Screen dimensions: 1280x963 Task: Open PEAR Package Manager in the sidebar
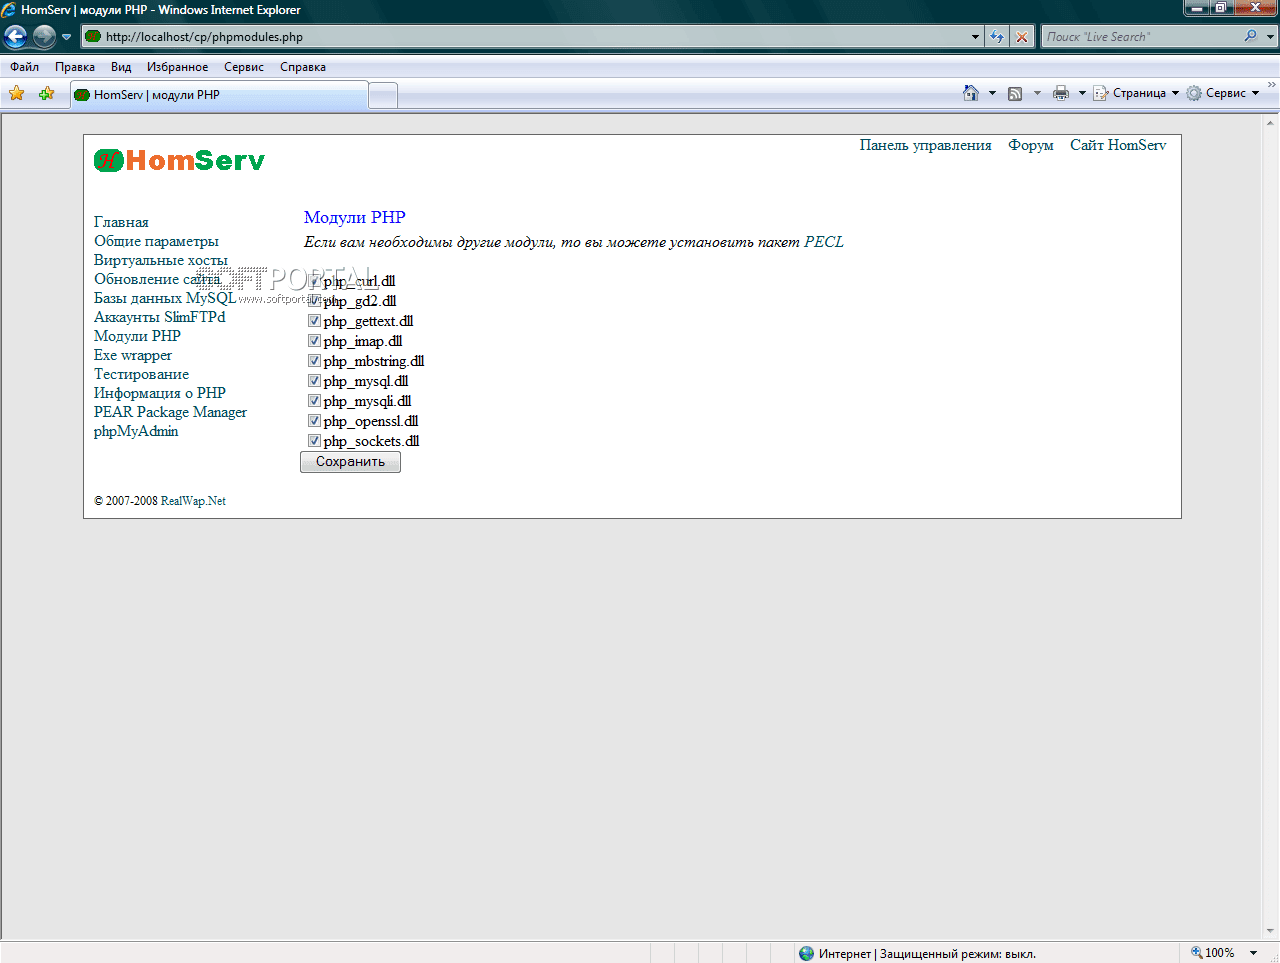[170, 412]
